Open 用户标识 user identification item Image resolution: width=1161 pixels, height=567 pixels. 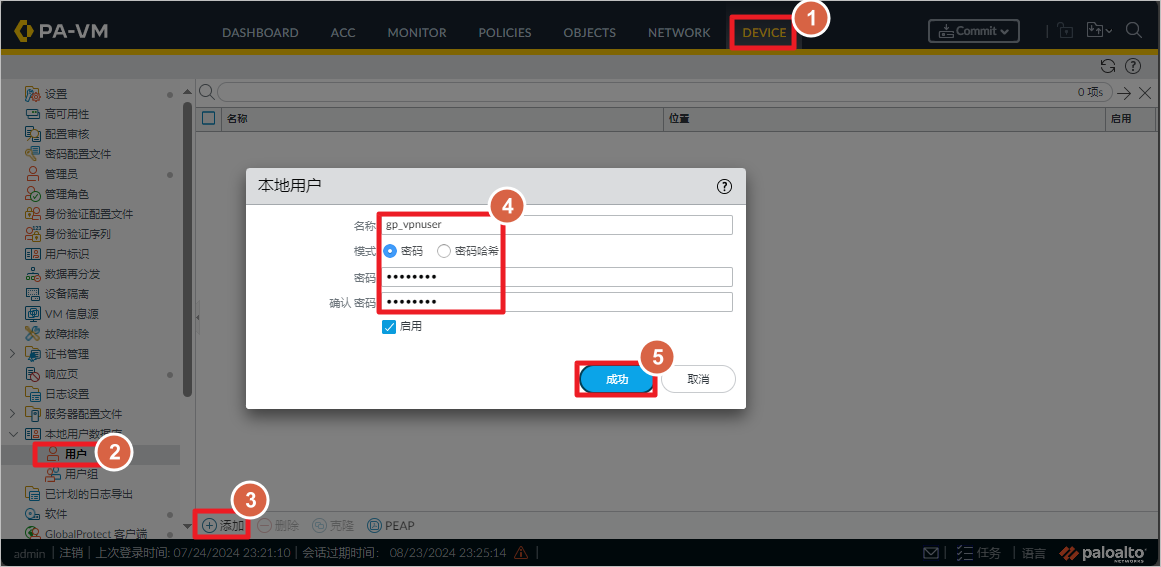[67, 254]
